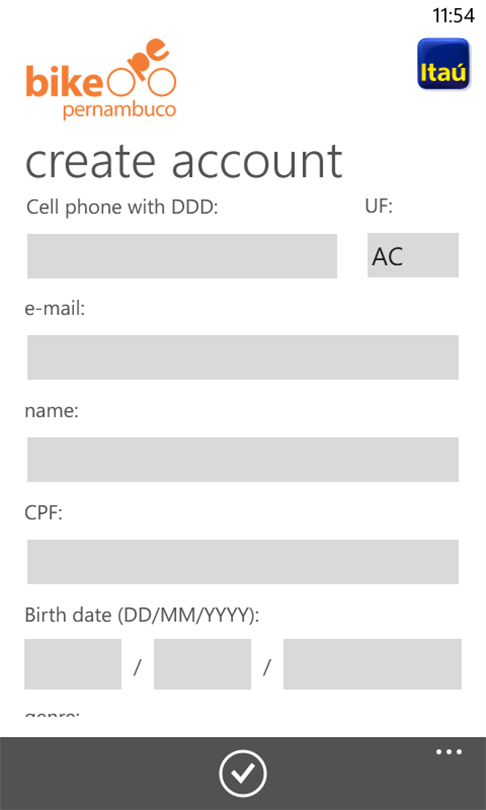Screen dimensions: 486x810
Task: Open the UF state dropdown showing AC
Action: [413, 255]
